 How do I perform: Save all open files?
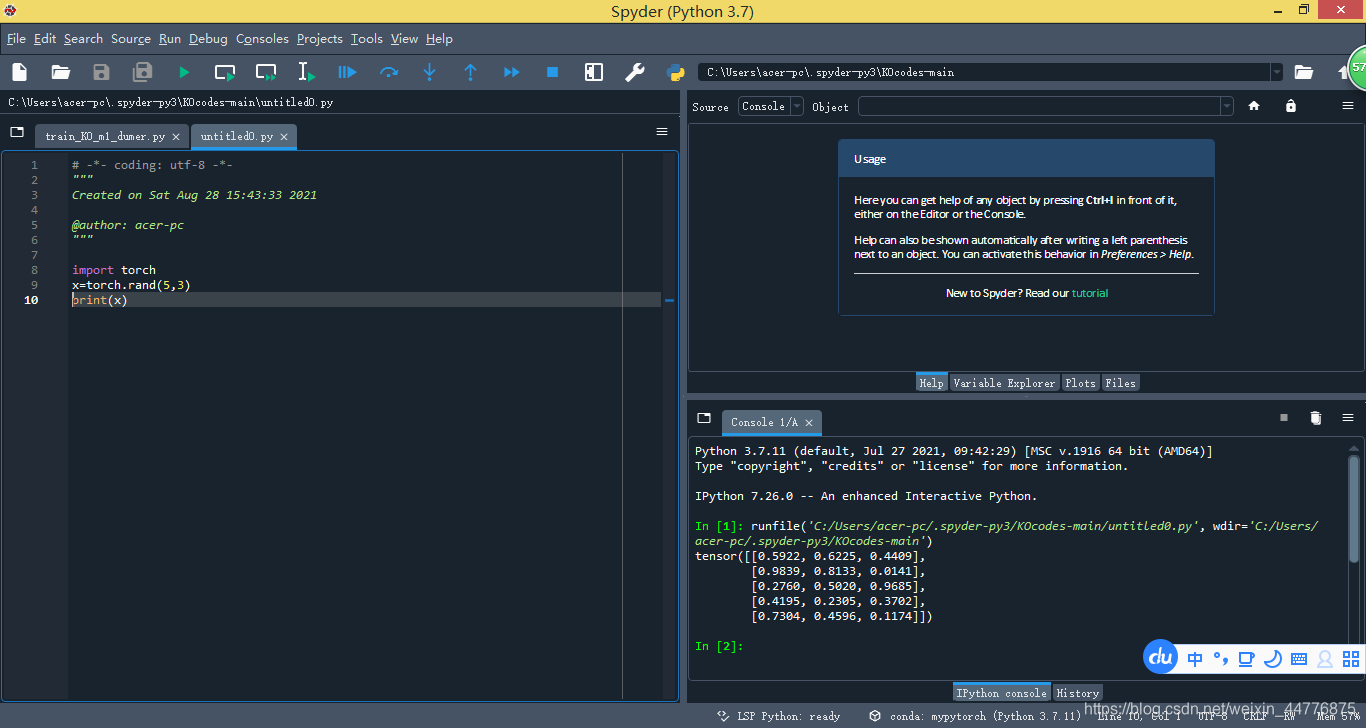pos(143,72)
